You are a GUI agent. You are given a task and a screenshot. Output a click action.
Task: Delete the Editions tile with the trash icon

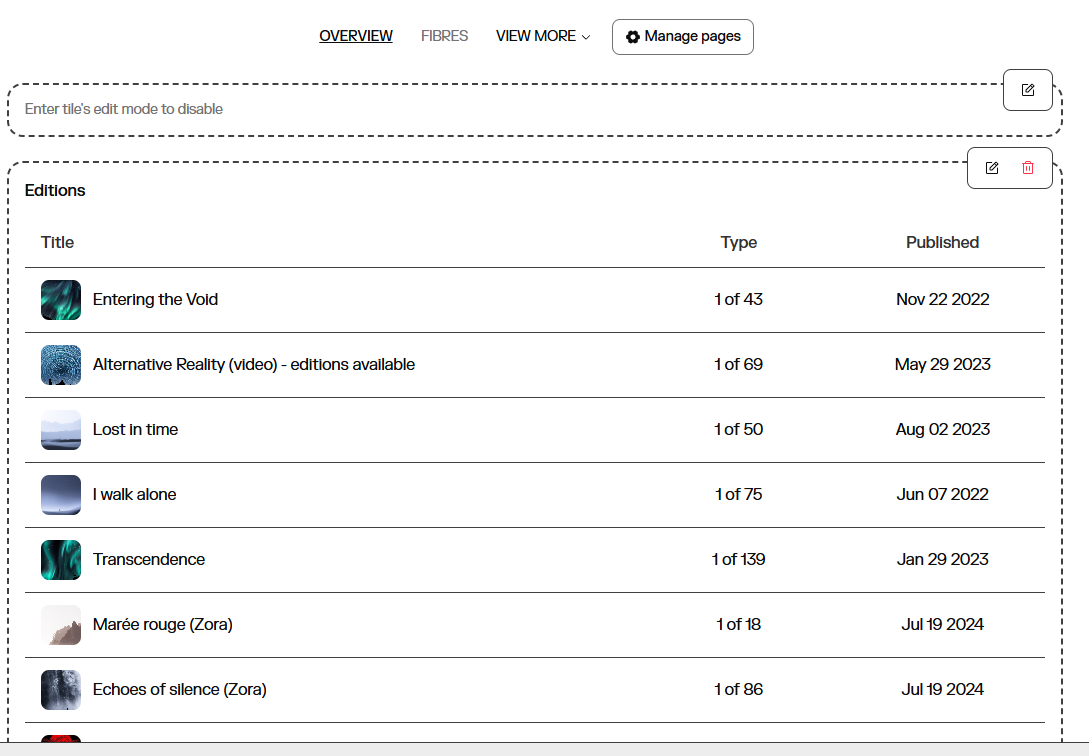1027,168
